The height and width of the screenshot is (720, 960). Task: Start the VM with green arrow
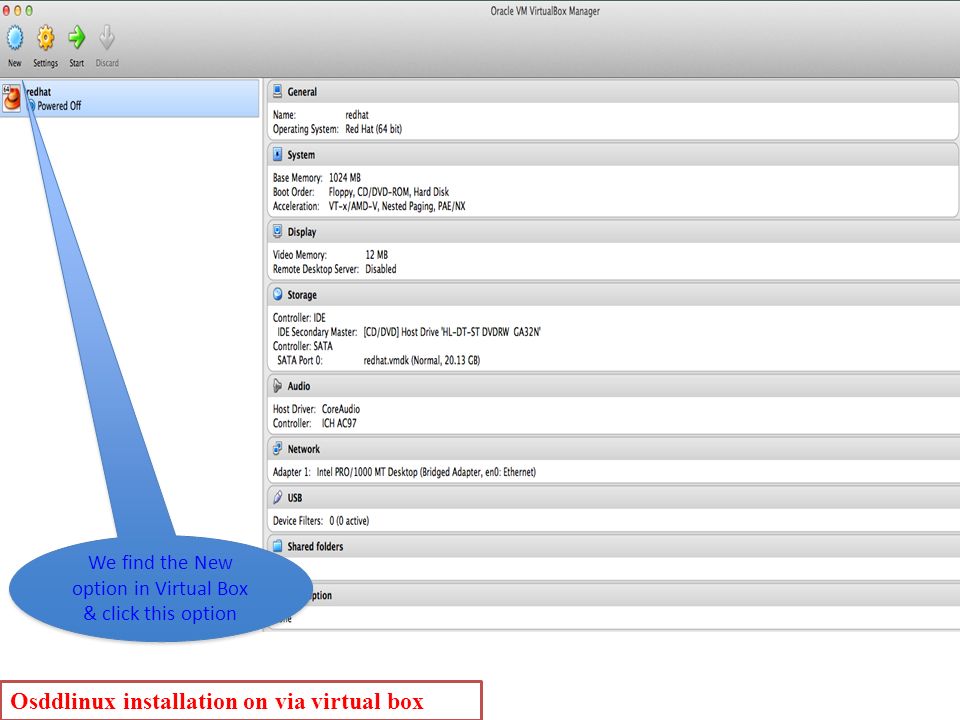coord(77,38)
